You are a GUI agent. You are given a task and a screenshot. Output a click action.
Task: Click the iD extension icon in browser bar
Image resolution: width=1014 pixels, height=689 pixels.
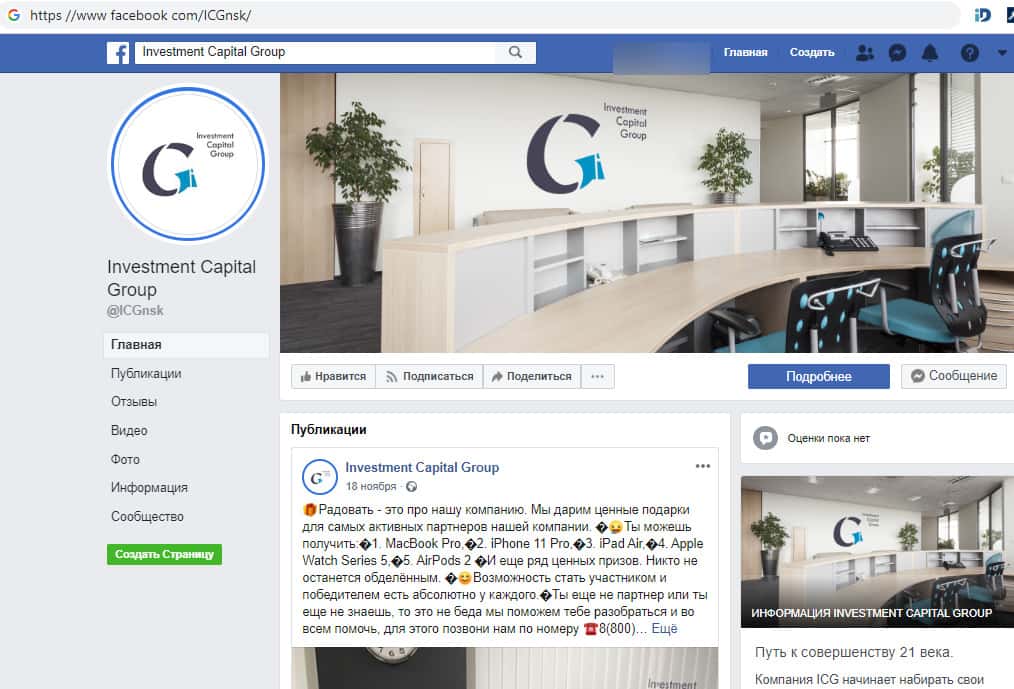(982, 15)
